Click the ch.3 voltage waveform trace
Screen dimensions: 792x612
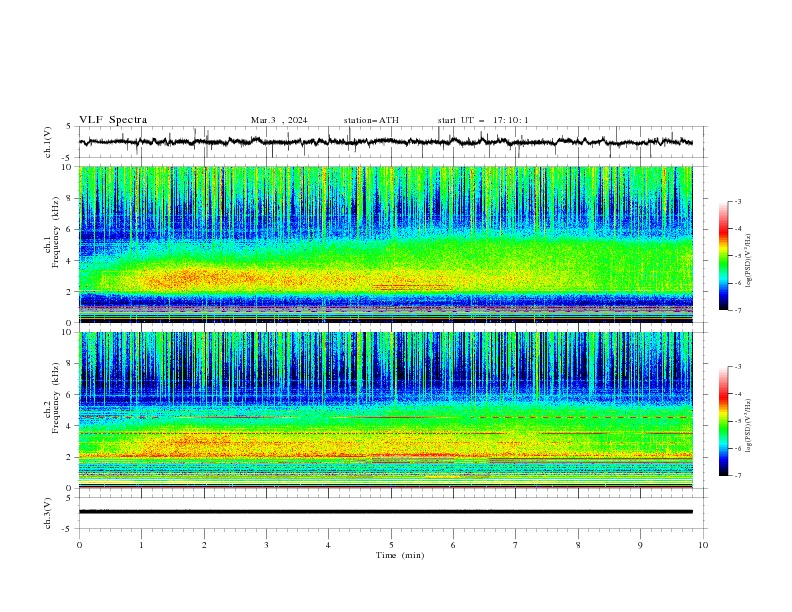[386, 512]
